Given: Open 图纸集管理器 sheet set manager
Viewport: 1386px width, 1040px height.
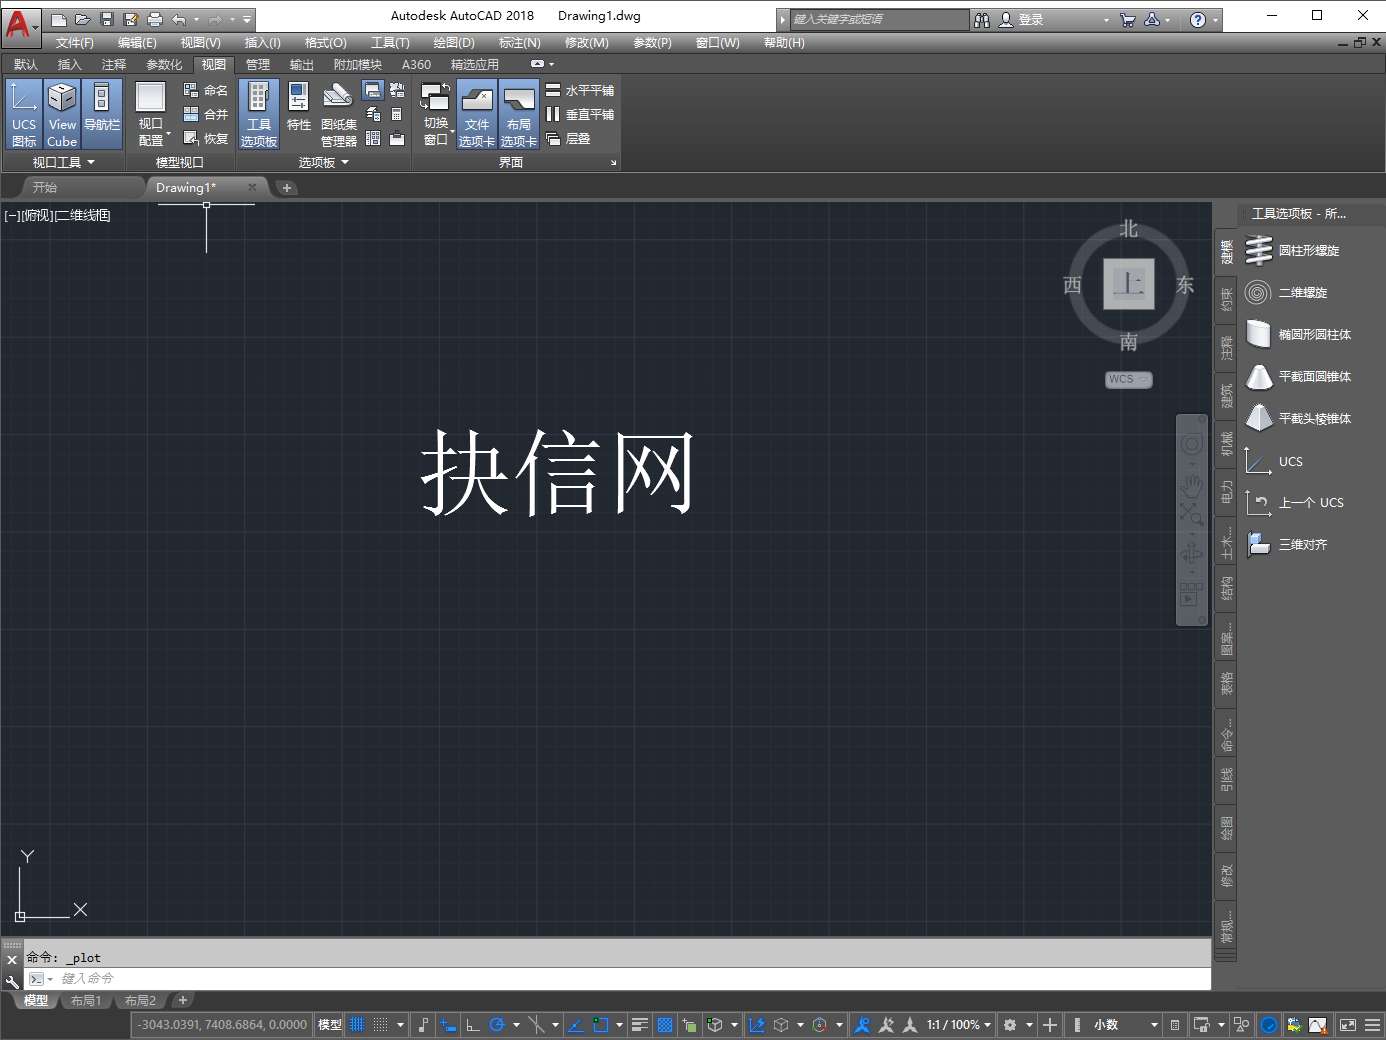Looking at the screenshot, I should 338,115.
